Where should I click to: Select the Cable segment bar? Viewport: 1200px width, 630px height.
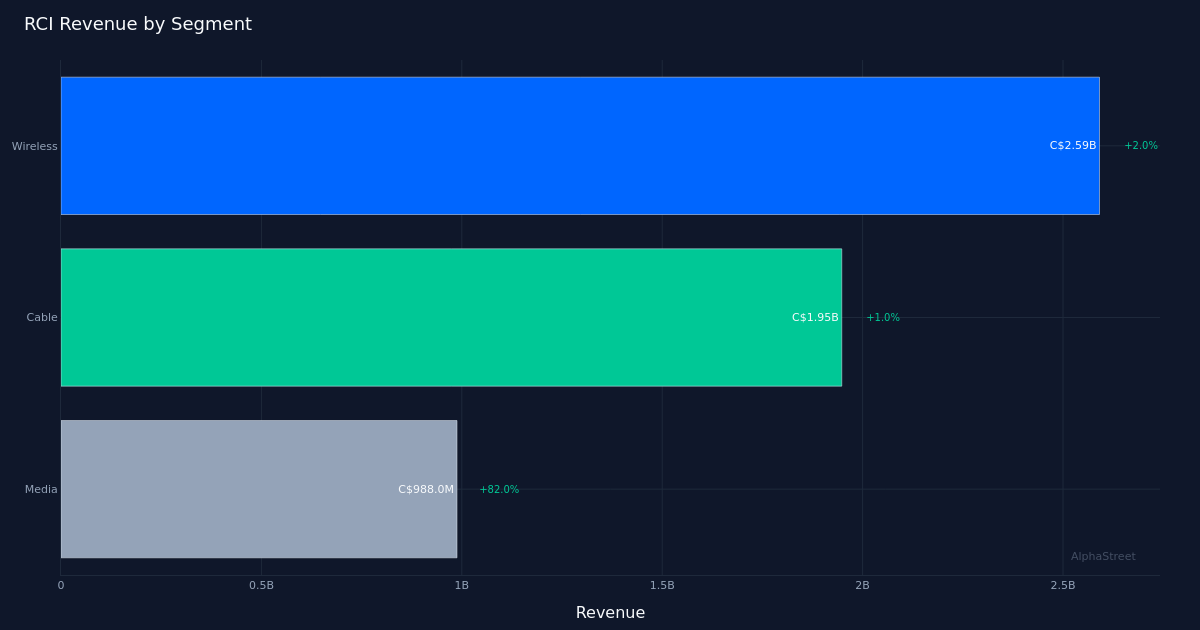coord(450,317)
